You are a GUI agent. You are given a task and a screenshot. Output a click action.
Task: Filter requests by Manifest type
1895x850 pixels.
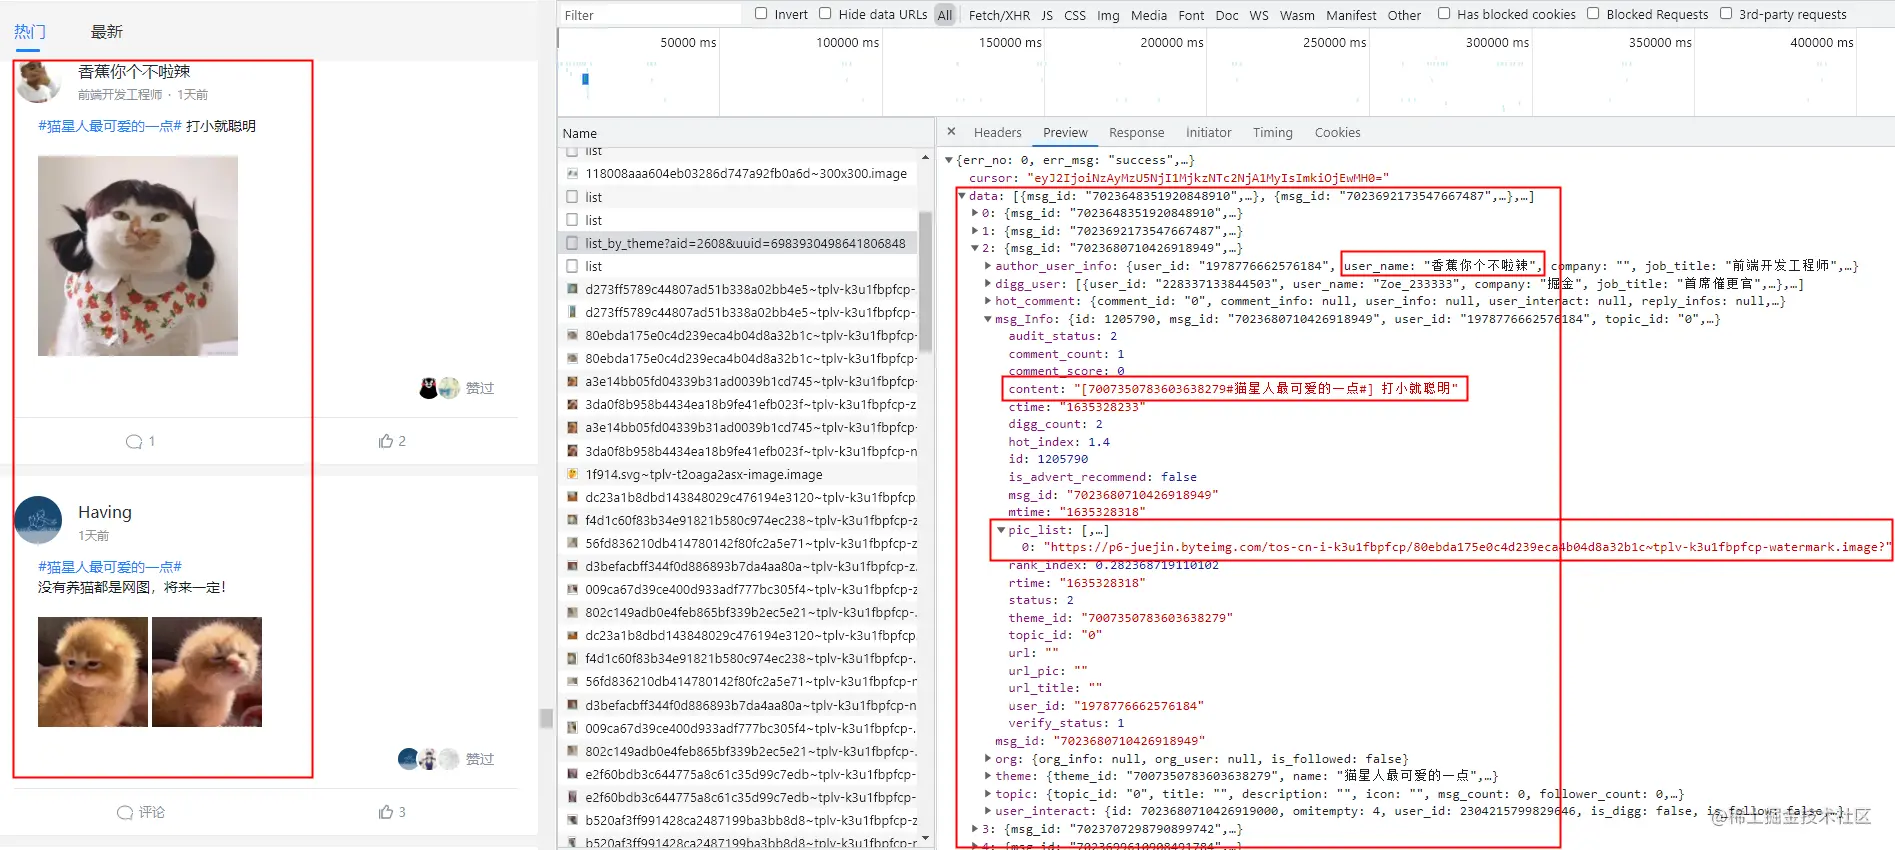click(x=1351, y=15)
